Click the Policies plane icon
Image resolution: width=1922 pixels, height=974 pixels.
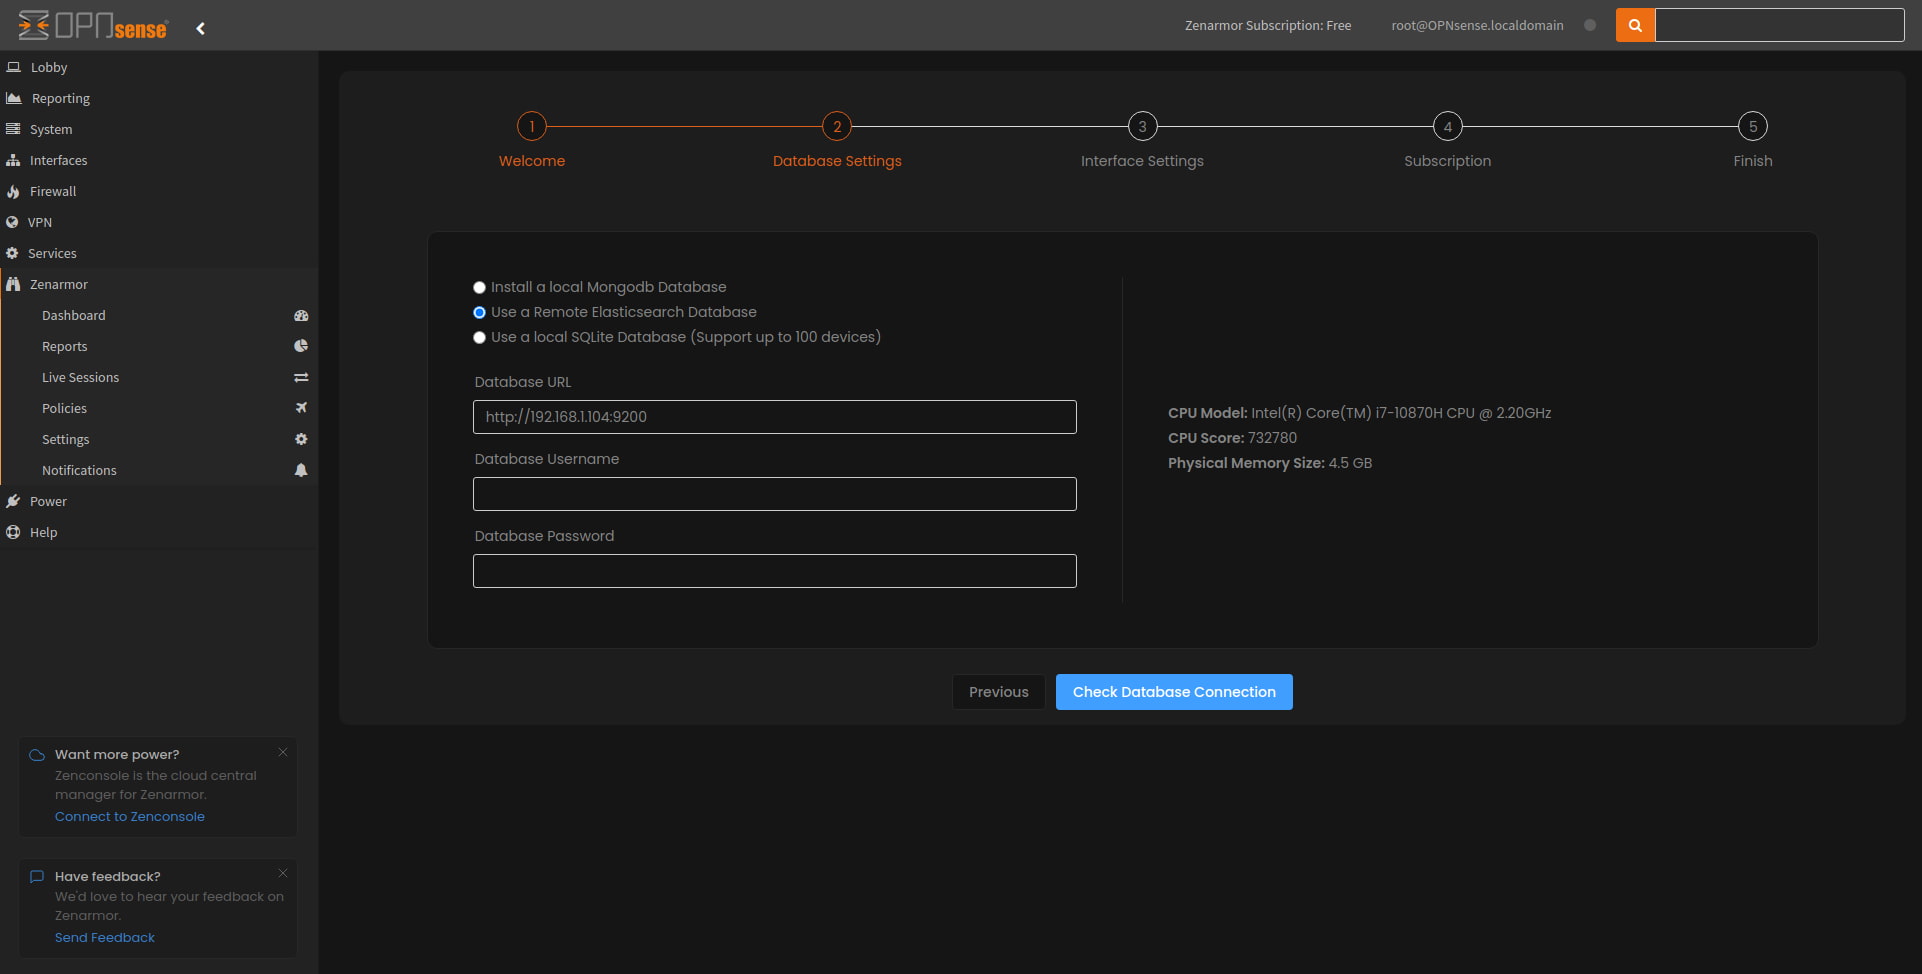pyautogui.click(x=301, y=408)
